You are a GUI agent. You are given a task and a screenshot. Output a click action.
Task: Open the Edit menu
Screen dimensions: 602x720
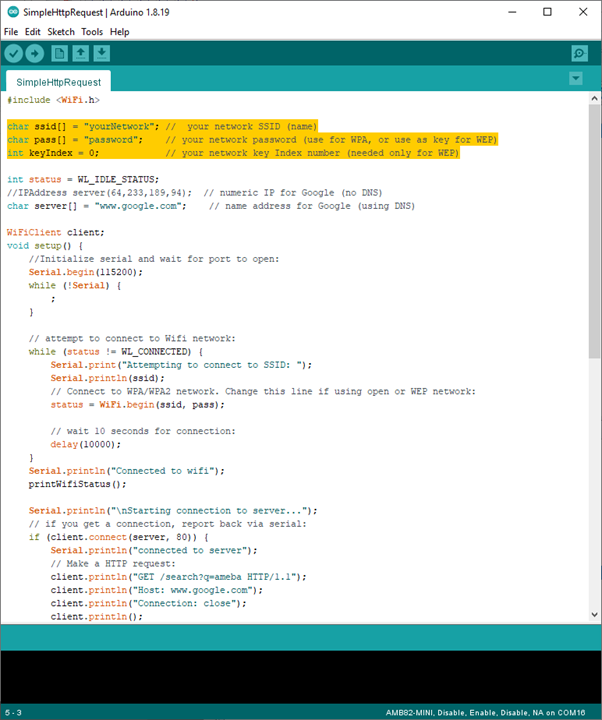[x=33, y=32]
